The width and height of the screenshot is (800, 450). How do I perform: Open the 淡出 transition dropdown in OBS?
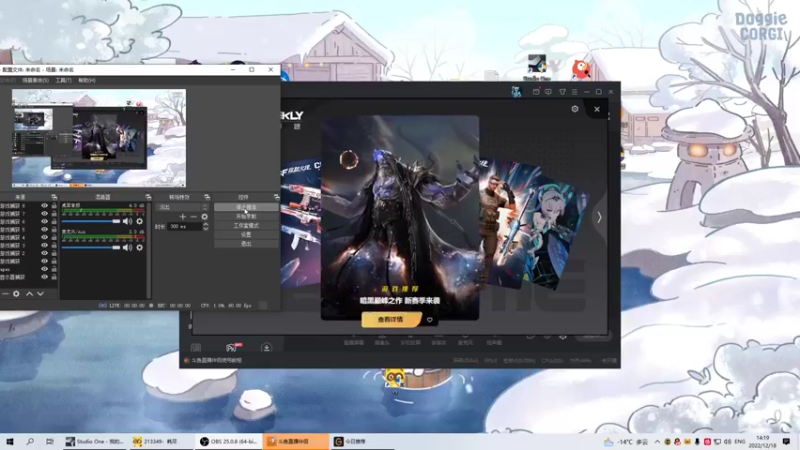(x=182, y=207)
